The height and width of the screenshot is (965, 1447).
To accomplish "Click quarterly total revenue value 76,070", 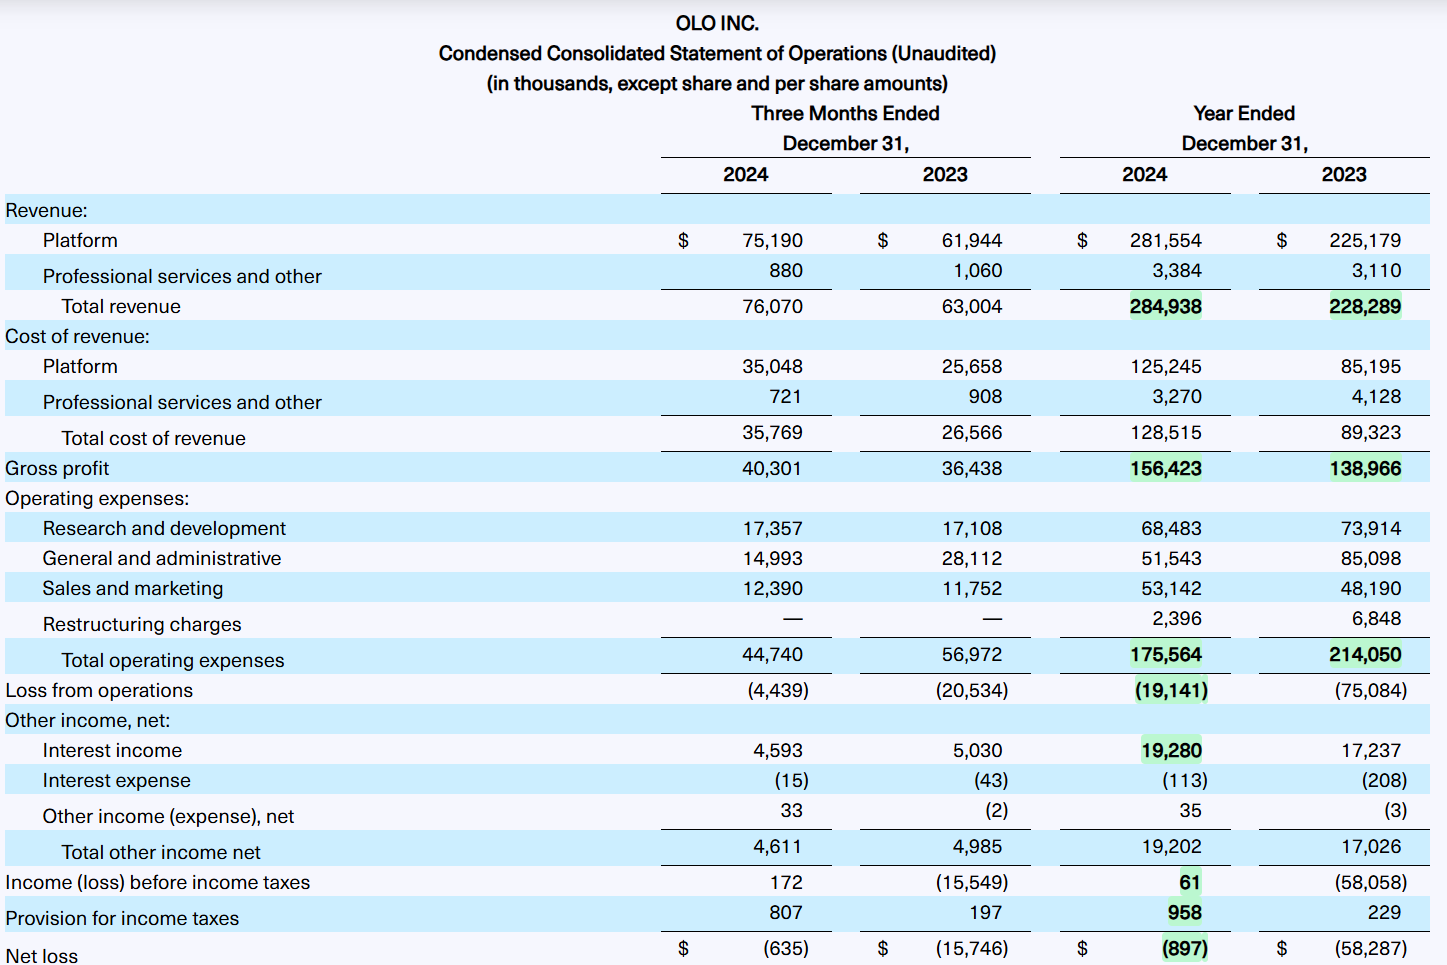I will coord(772,306).
